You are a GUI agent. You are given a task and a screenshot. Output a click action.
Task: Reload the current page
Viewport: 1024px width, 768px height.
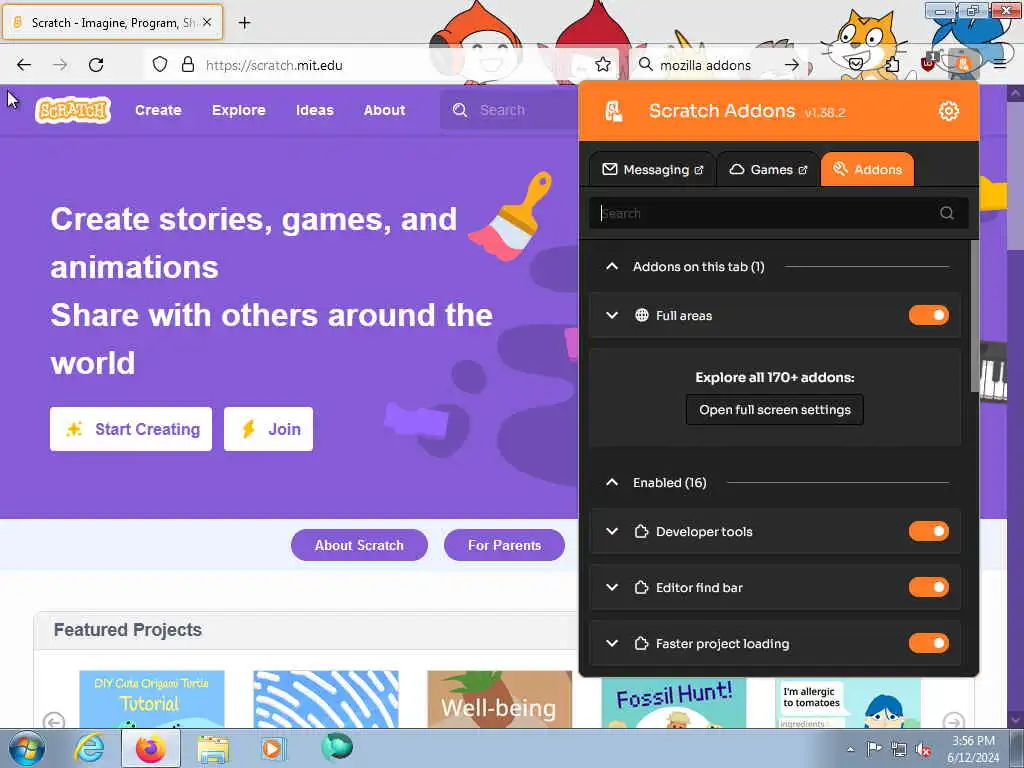pos(96,64)
